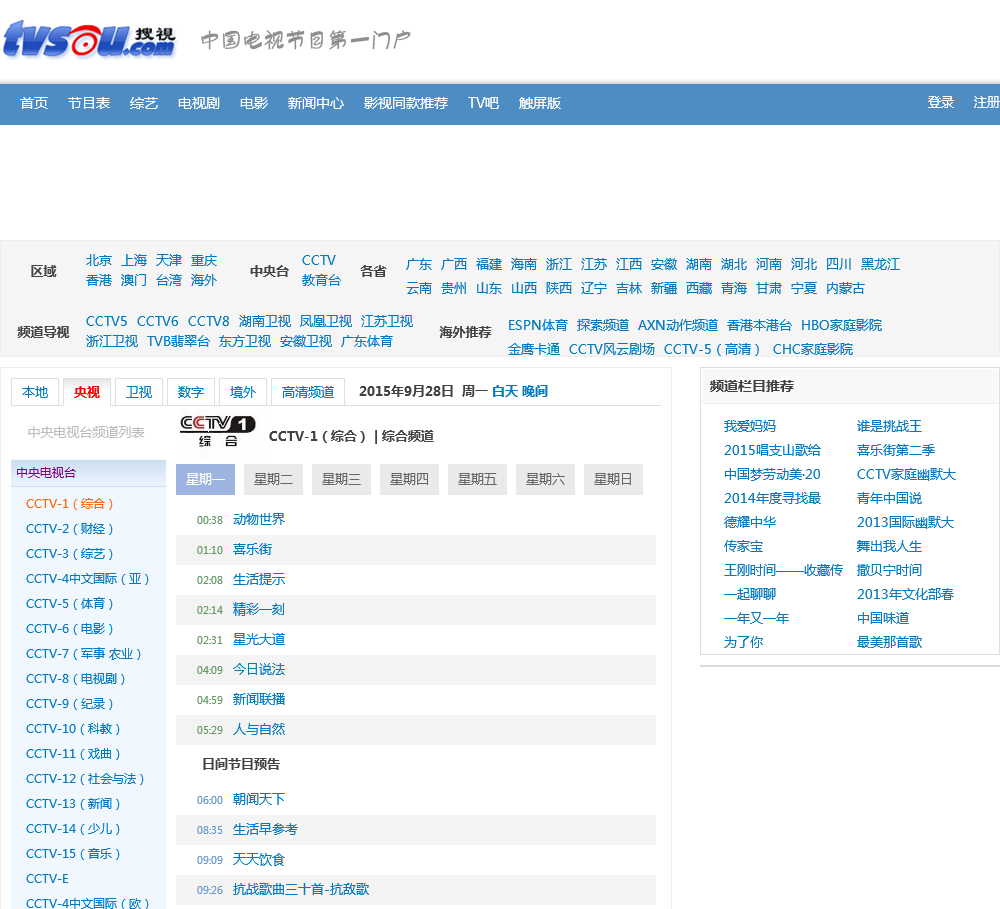1000x909 pixels.
Task: Open the 电视剧 navigation item
Action: [199, 103]
